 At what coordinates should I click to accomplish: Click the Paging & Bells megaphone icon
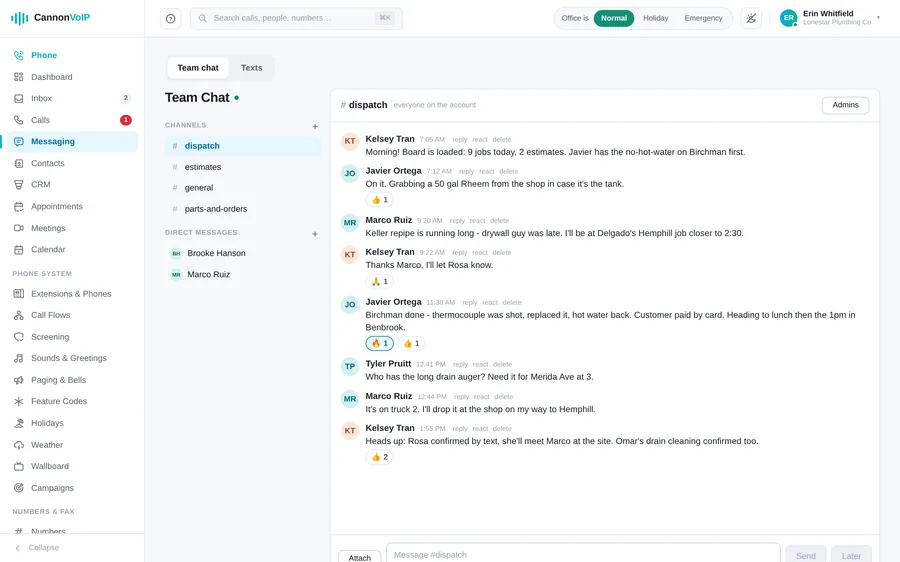point(19,380)
